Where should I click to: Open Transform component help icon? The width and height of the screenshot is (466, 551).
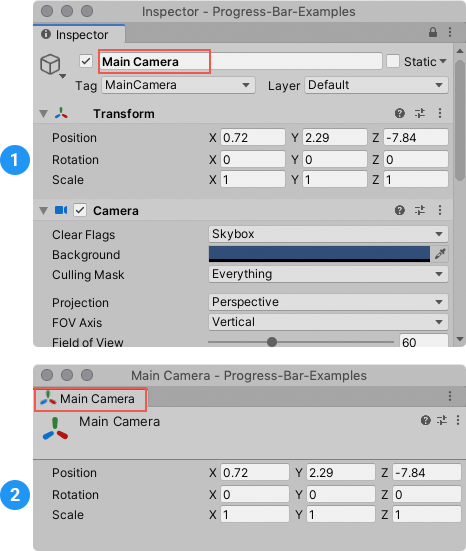tap(400, 113)
